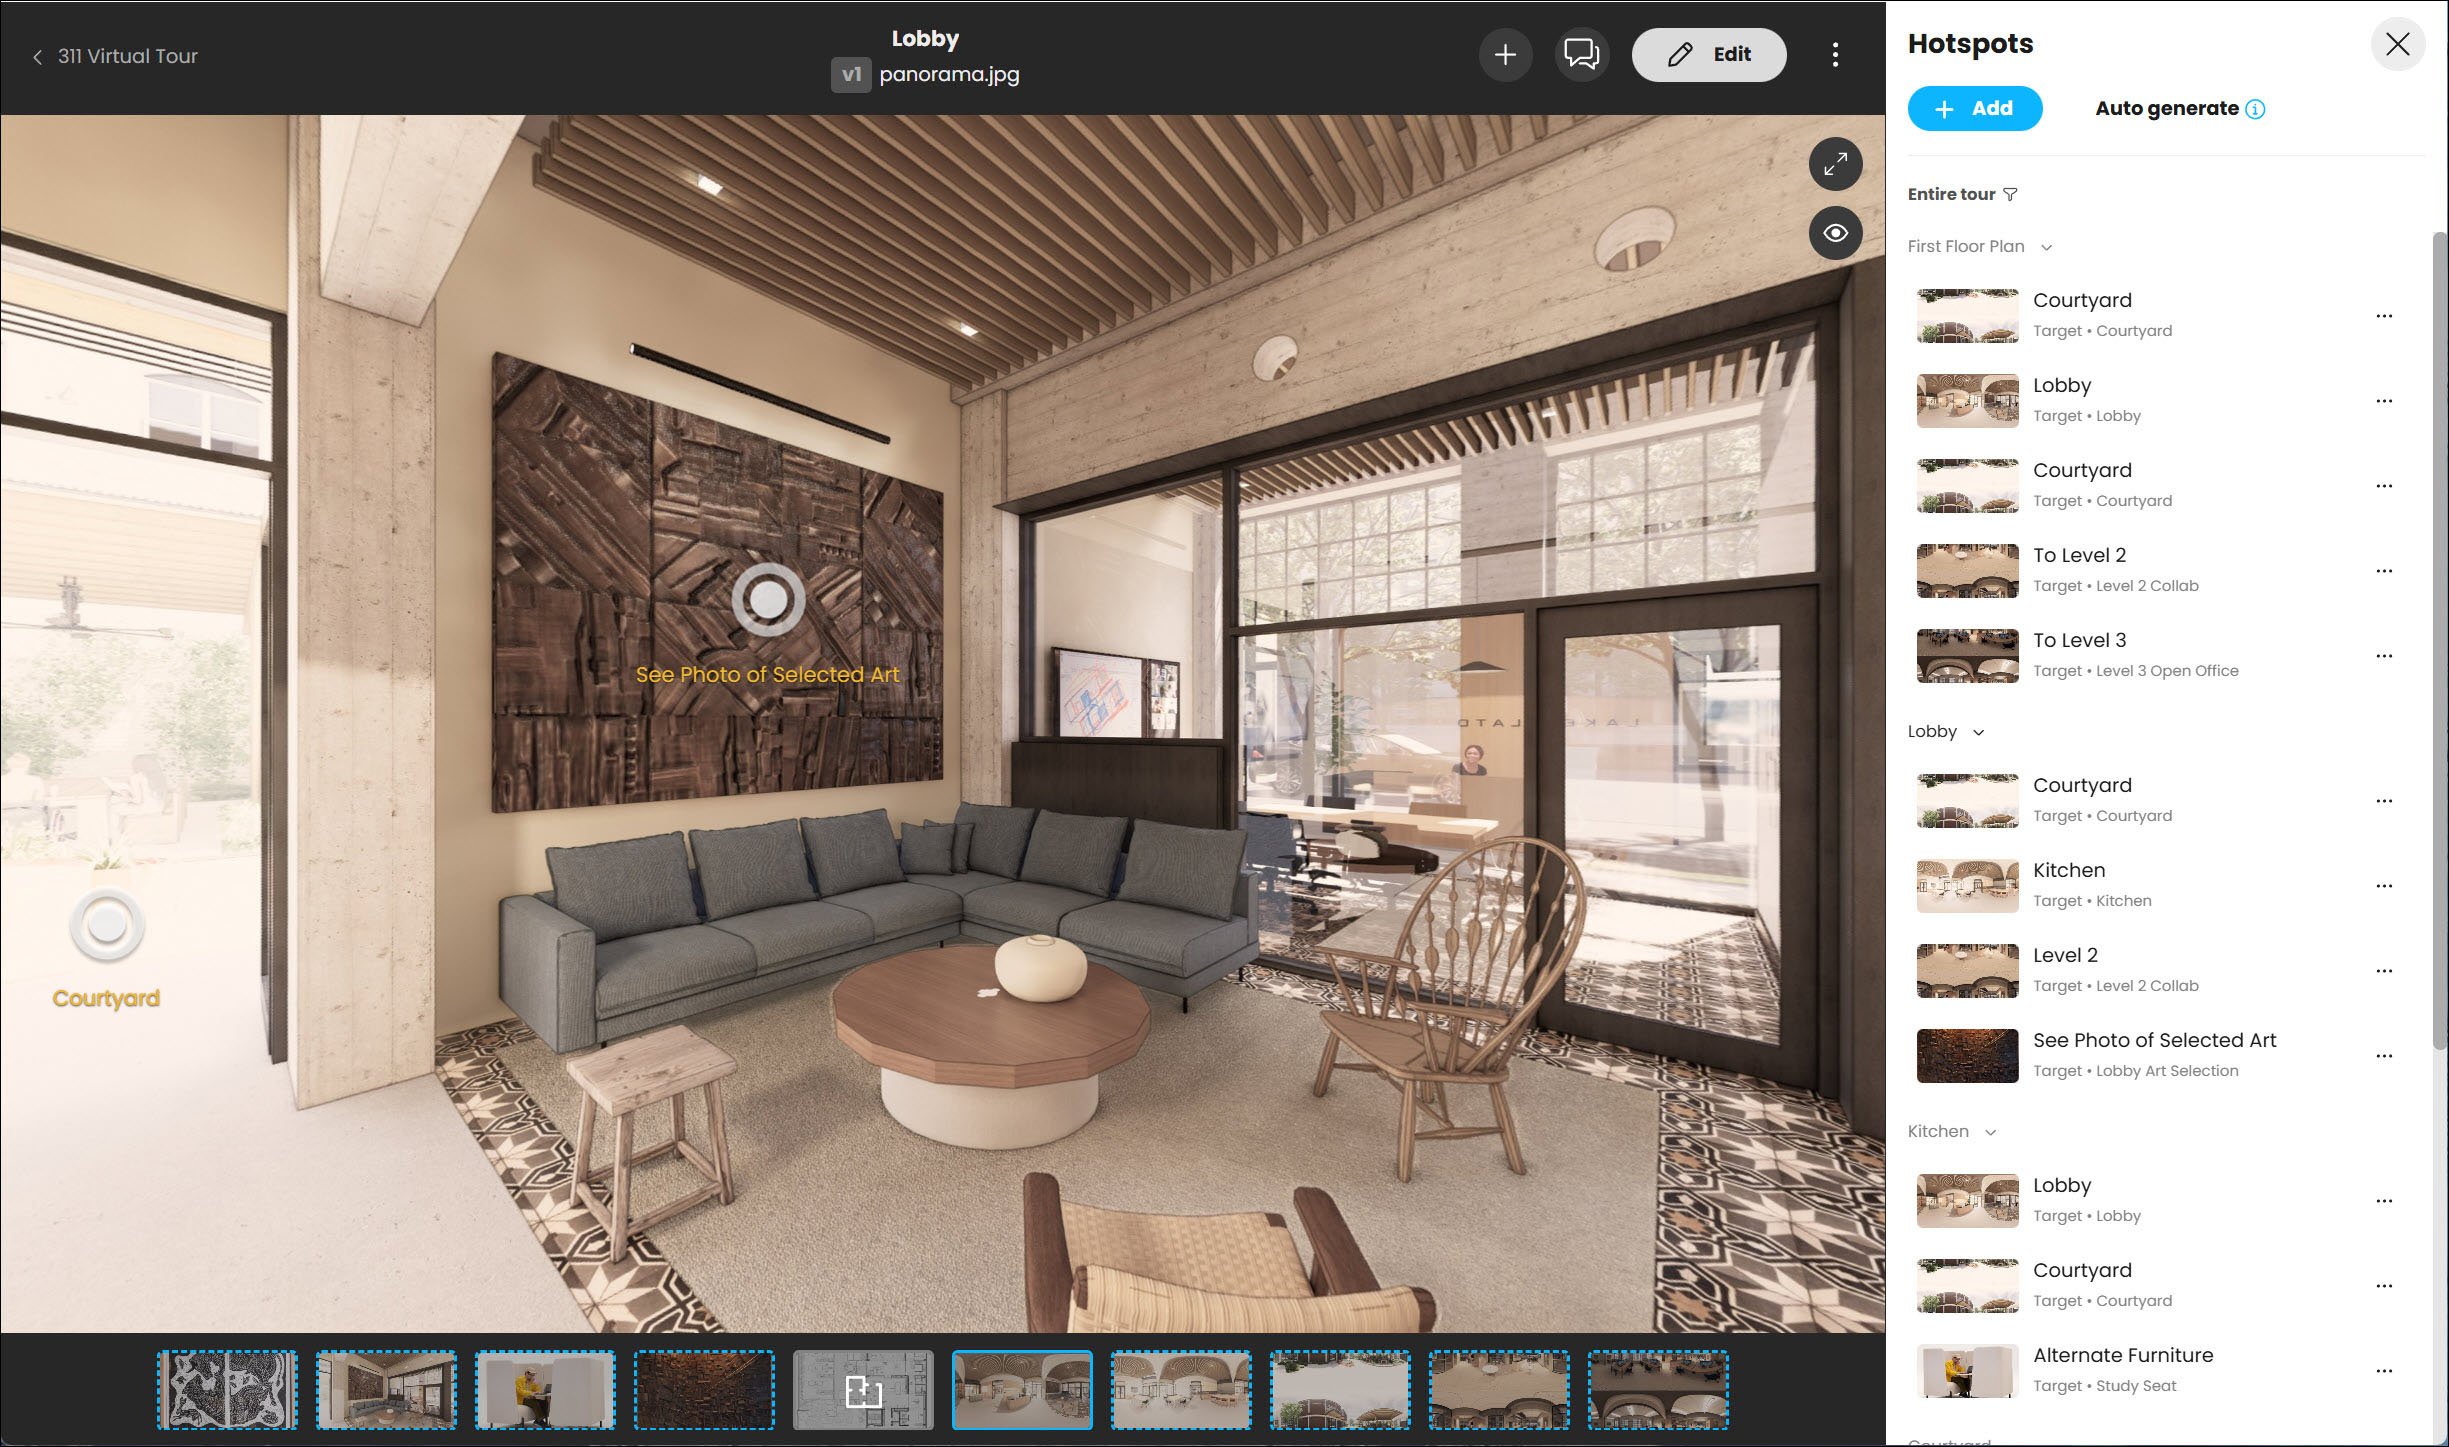Open the floor plan thumbnail in filmstrip
Image resolution: width=2449 pixels, height=1447 pixels.
pyautogui.click(x=863, y=1390)
